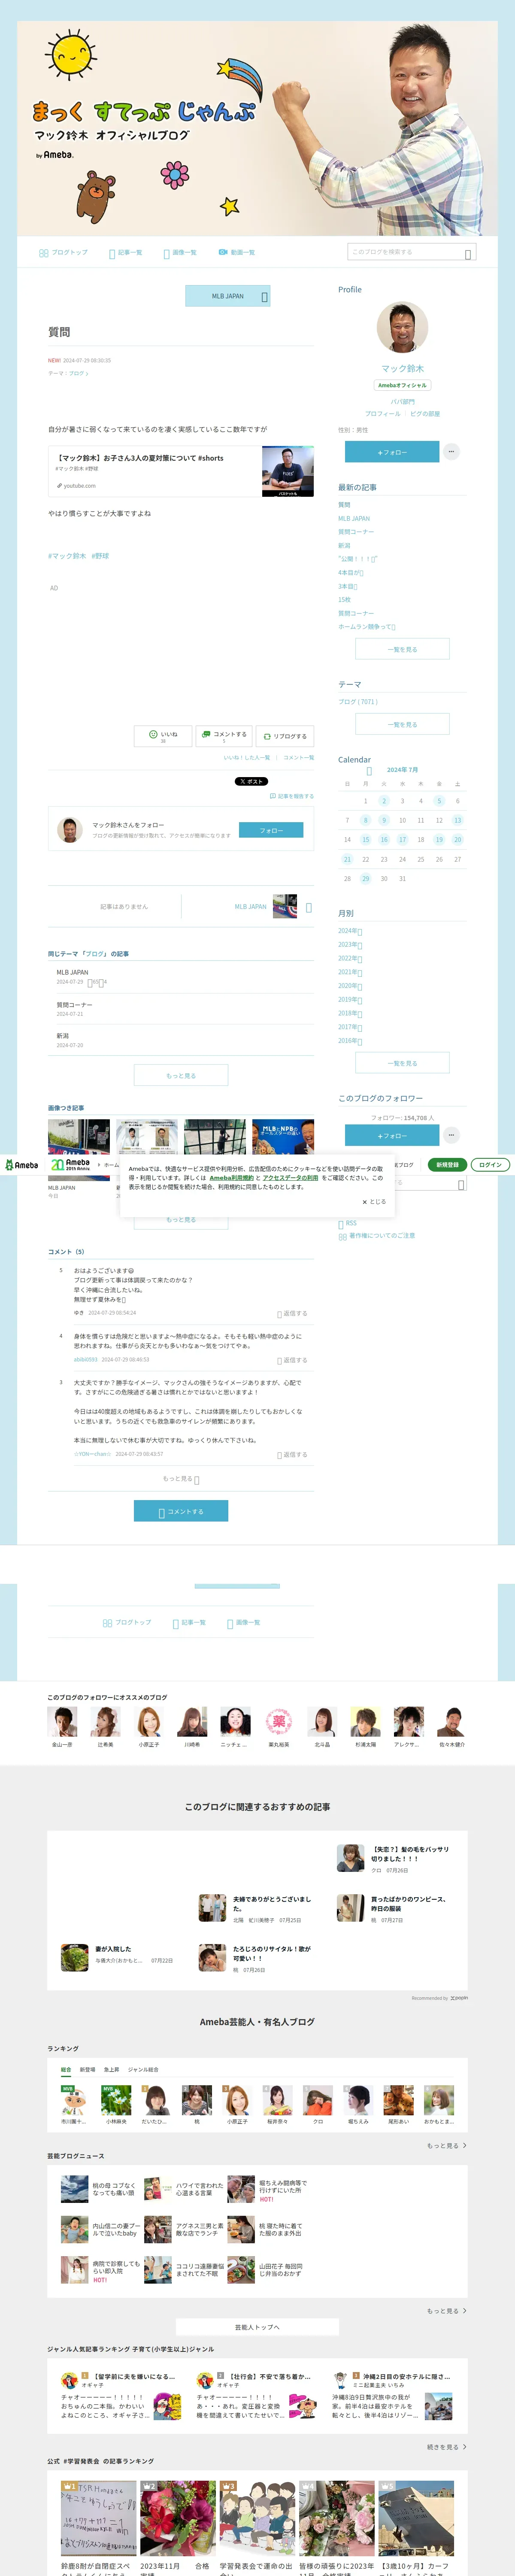Close the cookie notice with とじる
The height and width of the screenshot is (2576, 515).
coord(374,1202)
